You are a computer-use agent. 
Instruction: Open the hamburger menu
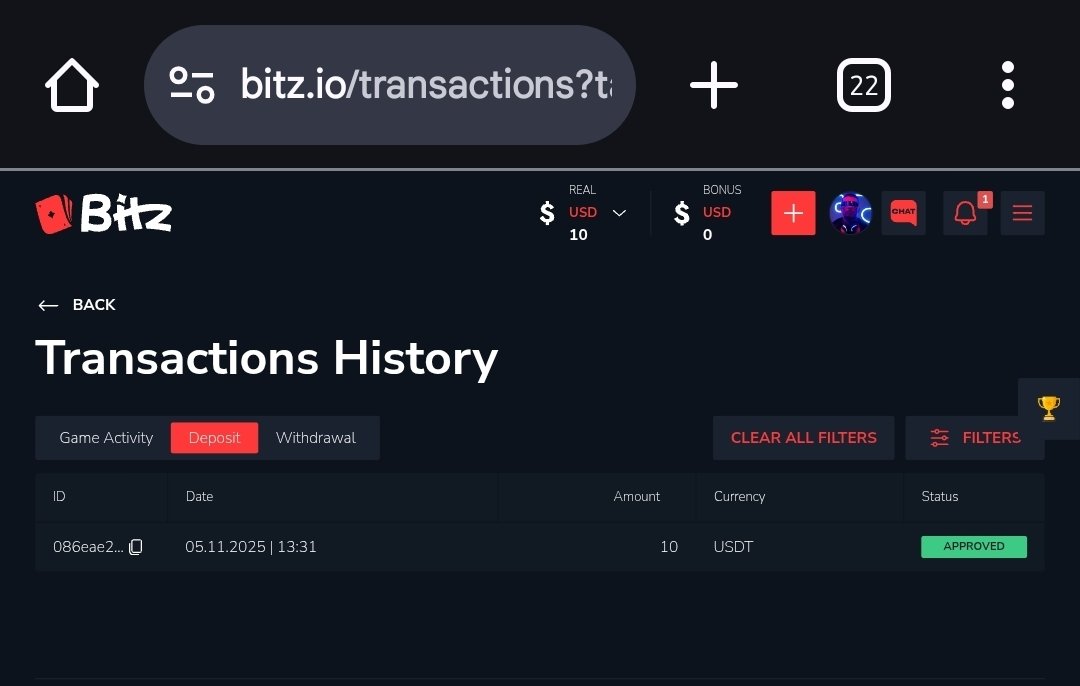(x=1022, y=213)
